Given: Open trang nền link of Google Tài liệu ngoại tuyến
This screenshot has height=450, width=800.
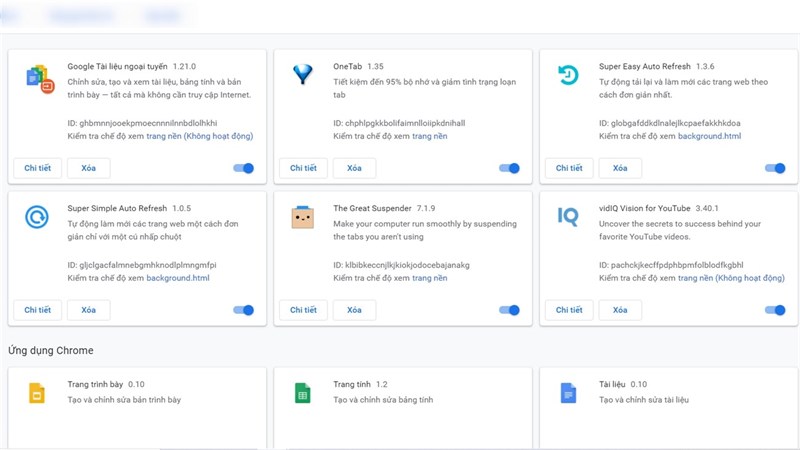Looking at the screenshot, I should [199, 136].
